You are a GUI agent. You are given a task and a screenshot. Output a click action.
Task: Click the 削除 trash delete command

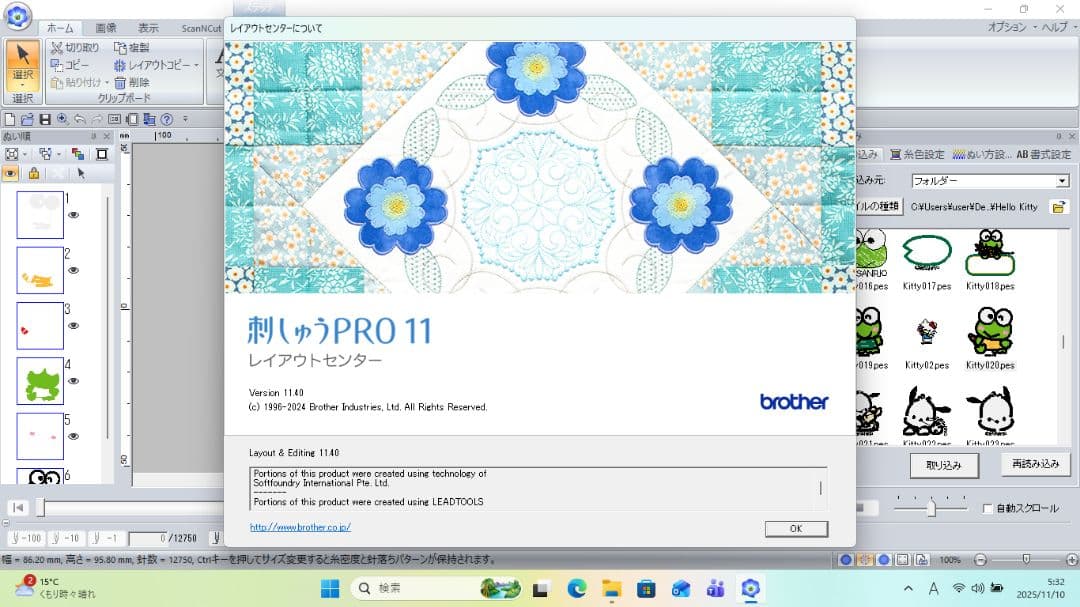[x=132, y=82]
